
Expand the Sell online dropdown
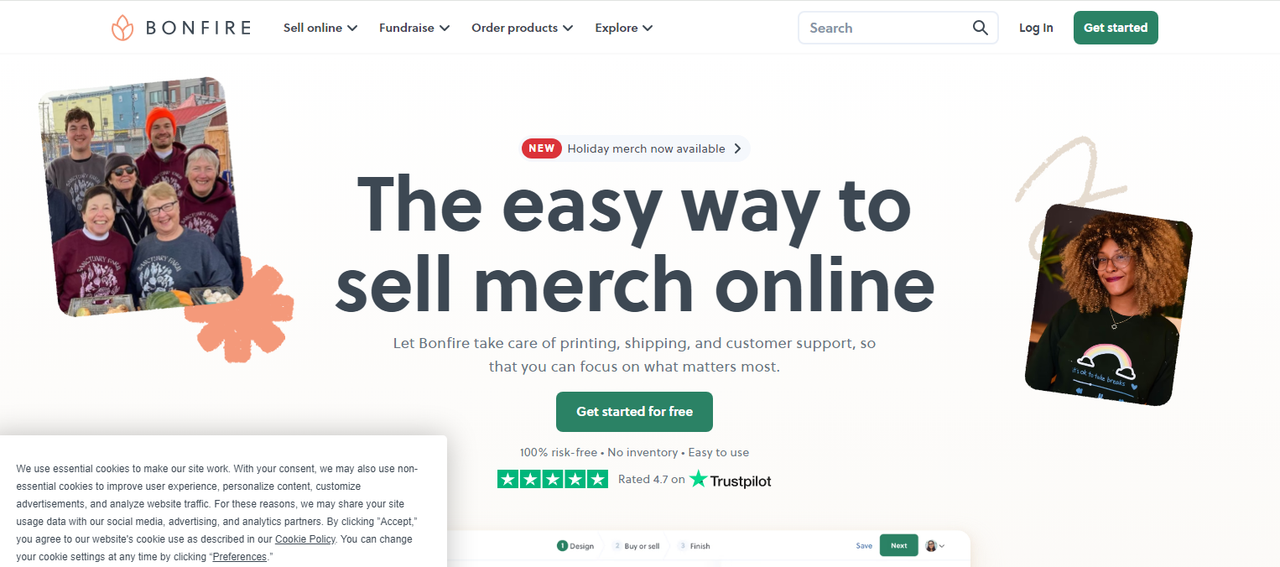click(x=320, y=28)
